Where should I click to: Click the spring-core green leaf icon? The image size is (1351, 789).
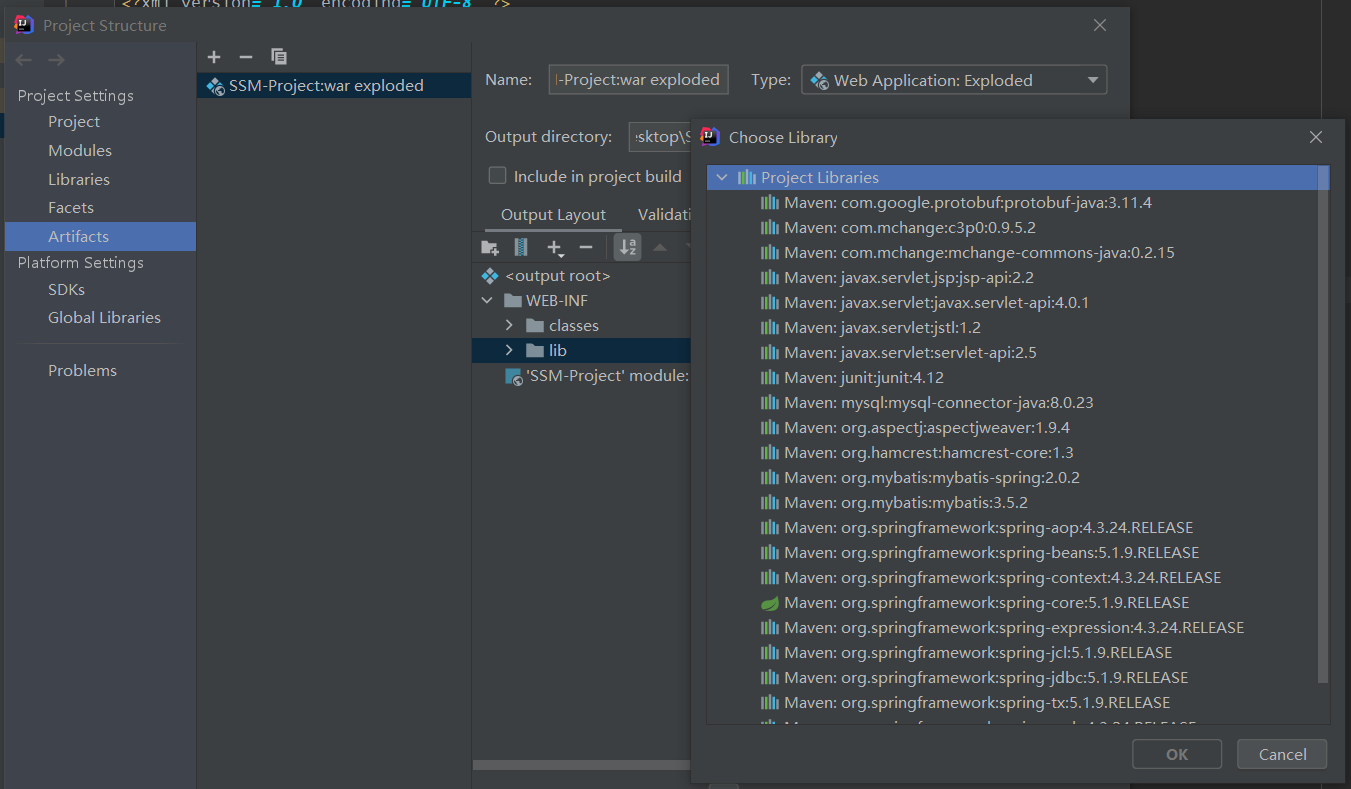(x=770, y=603)
